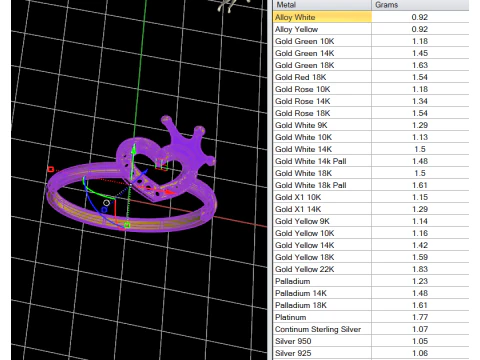Select Gold X1 14K metal
The image size is (480, 360).
point(322,209)
